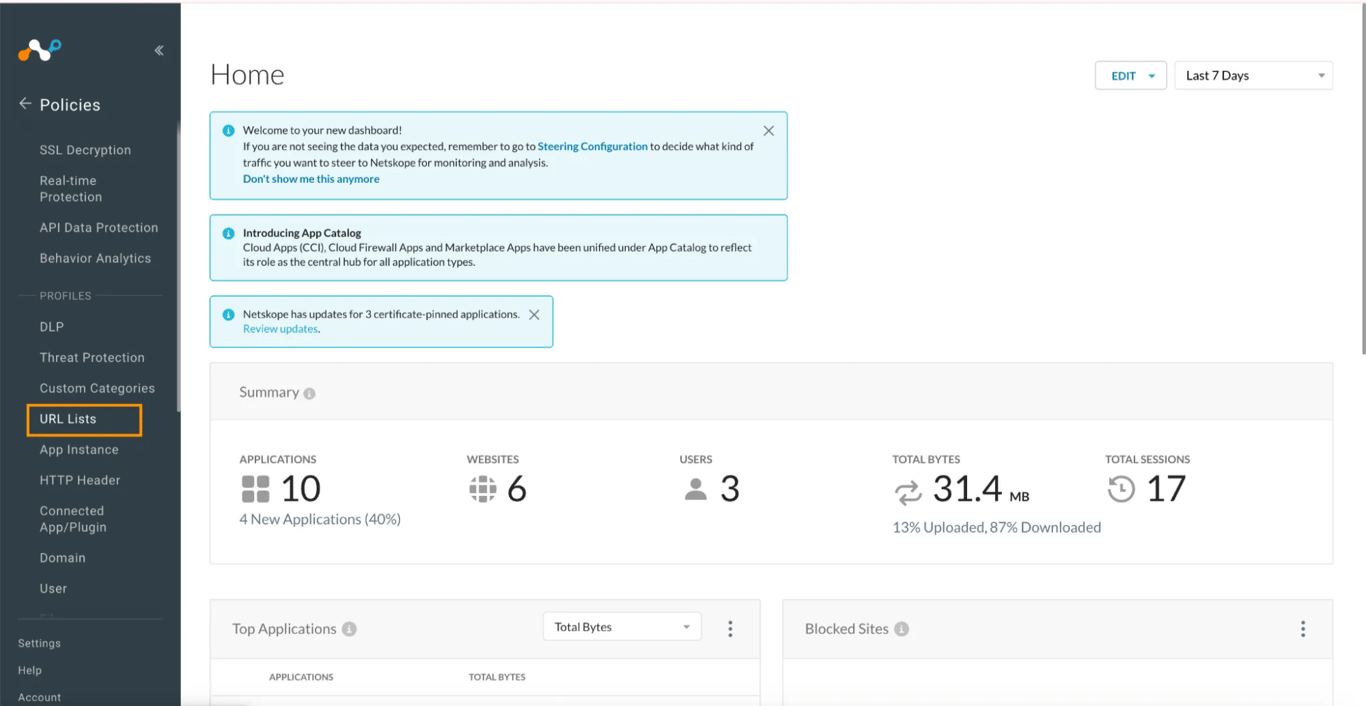Click the Netskope logo
1366x706 pixels.
(x=40, y=50)
